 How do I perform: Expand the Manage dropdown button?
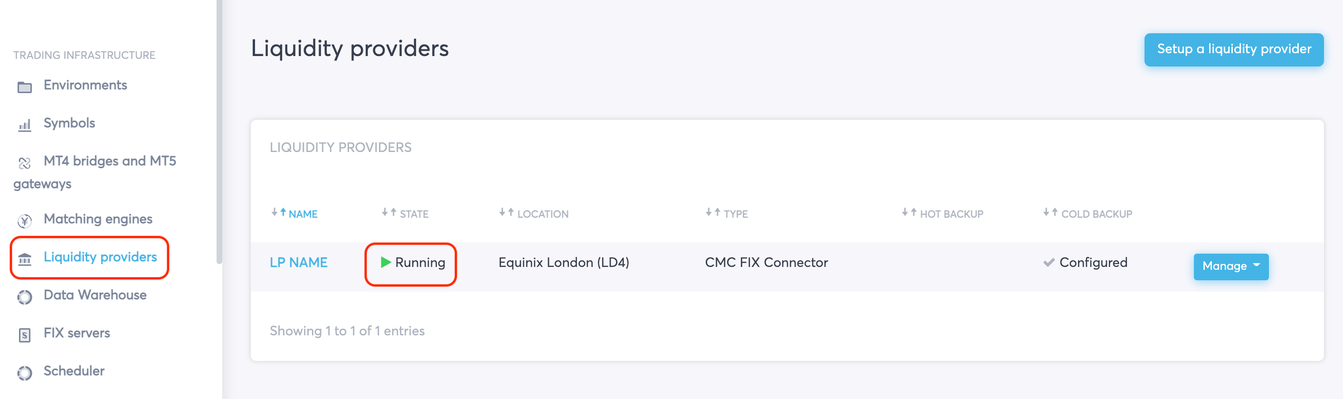pos(1231,266)
